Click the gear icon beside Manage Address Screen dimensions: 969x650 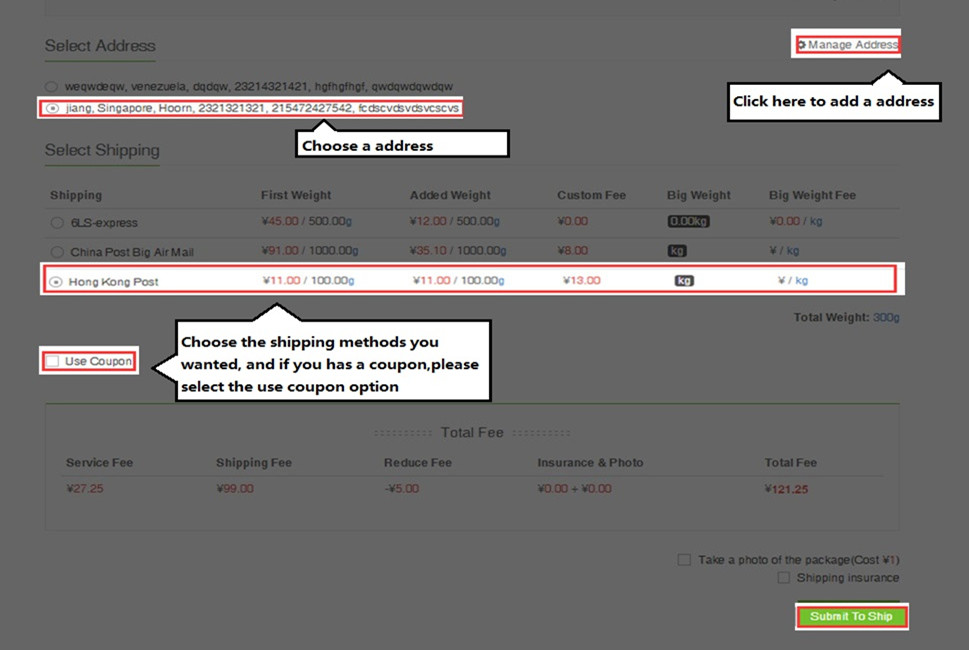point(802,45)
